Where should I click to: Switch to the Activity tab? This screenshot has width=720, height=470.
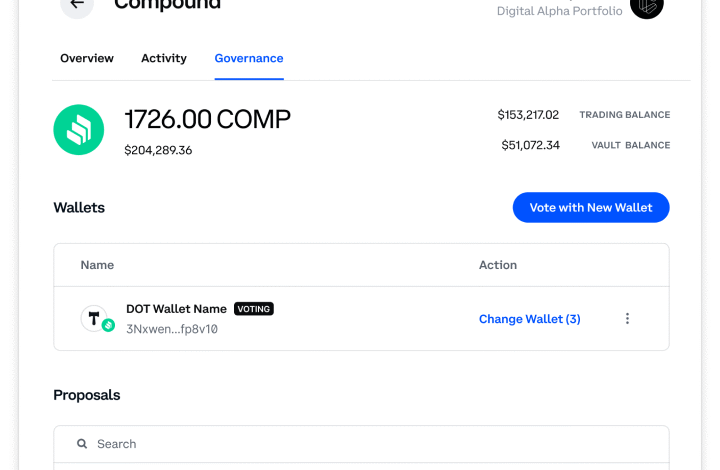(x=164, y=58)
